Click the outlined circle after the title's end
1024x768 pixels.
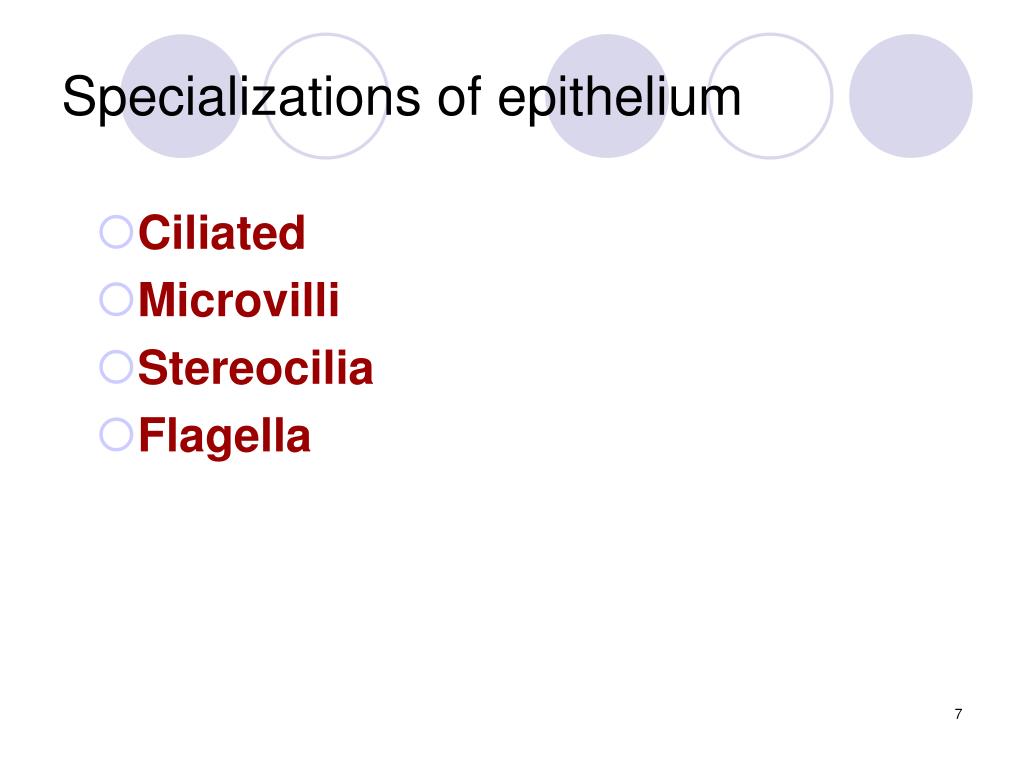tap(770, 96)
